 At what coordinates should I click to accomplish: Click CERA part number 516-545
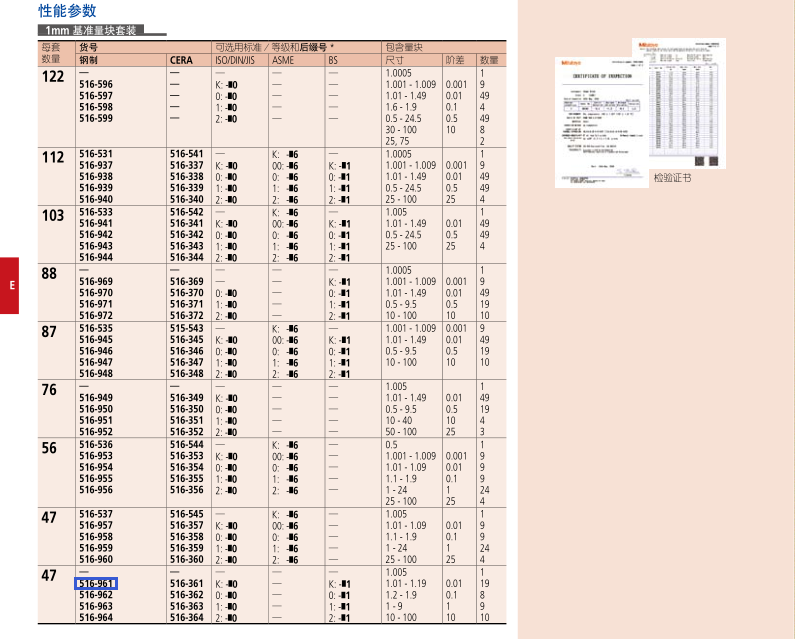(x=187, y=514)
